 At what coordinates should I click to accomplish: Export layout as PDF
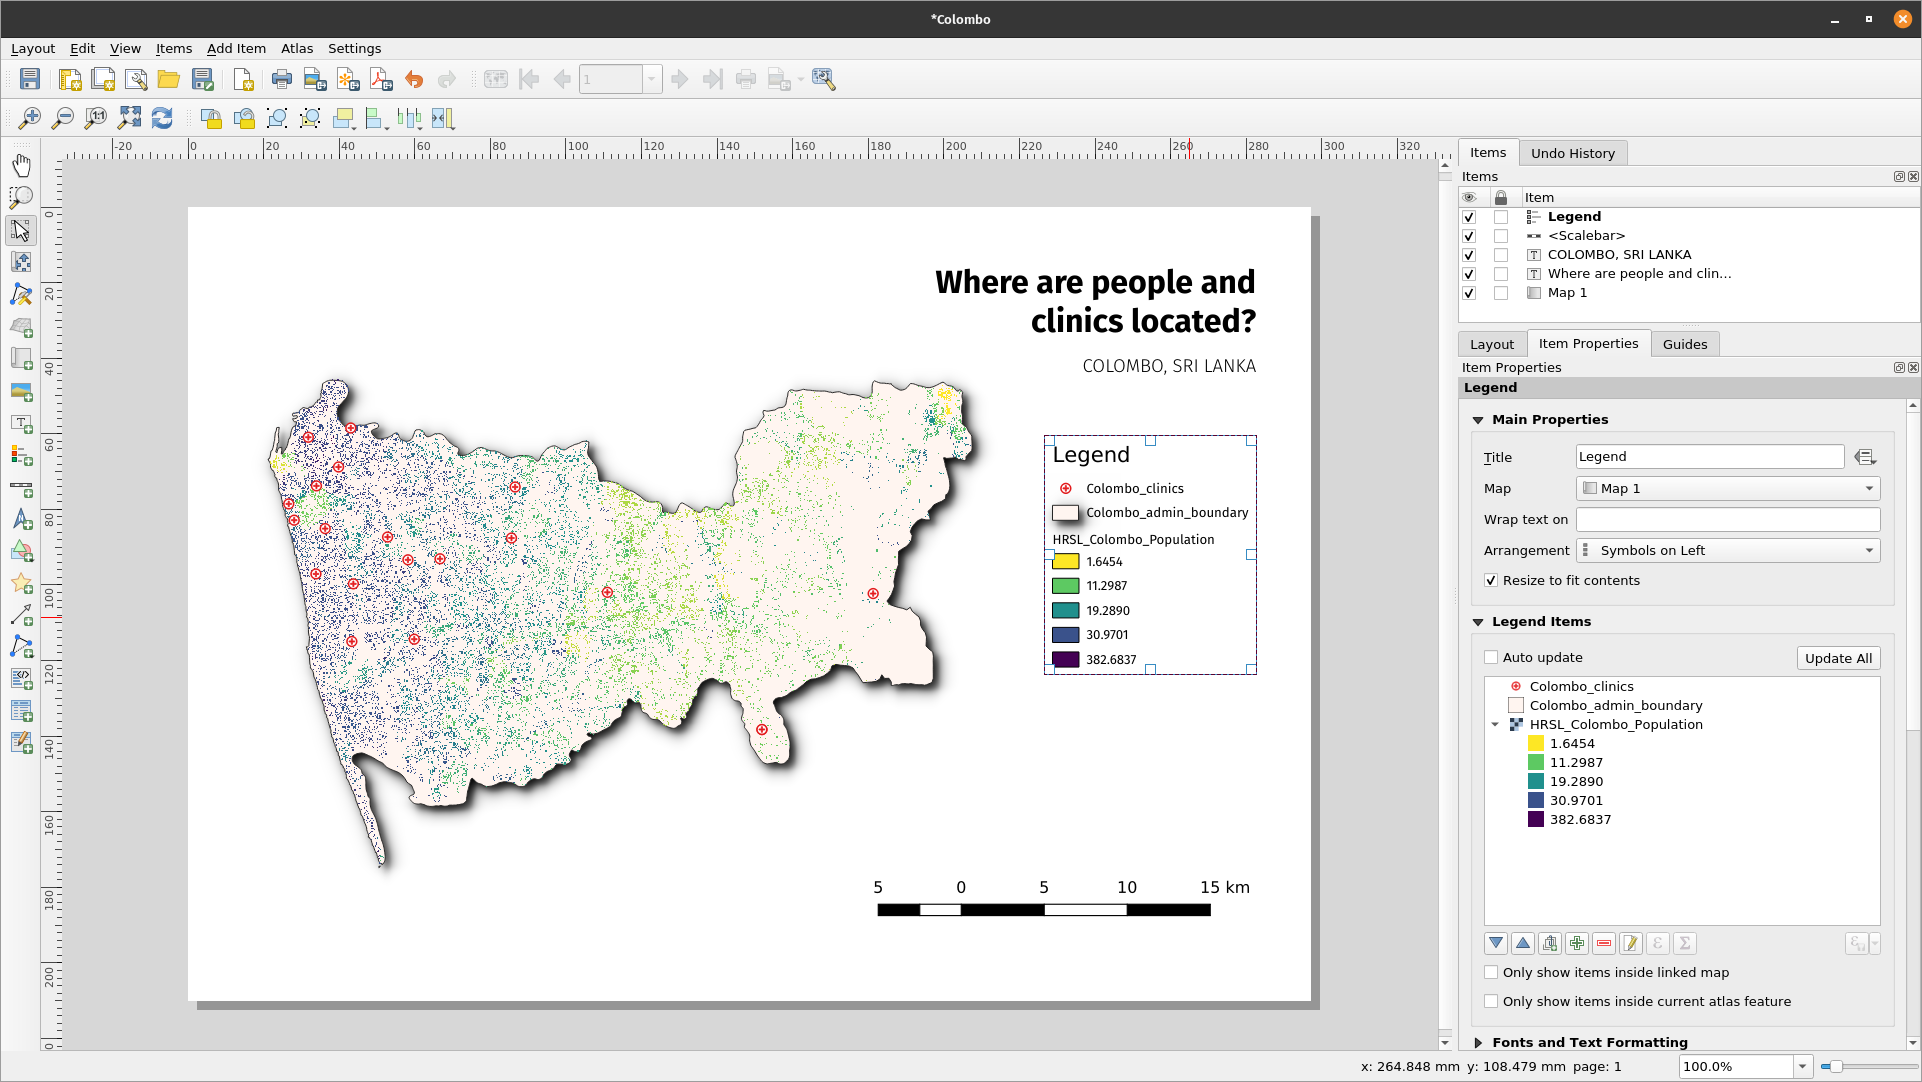coord(381,80)
